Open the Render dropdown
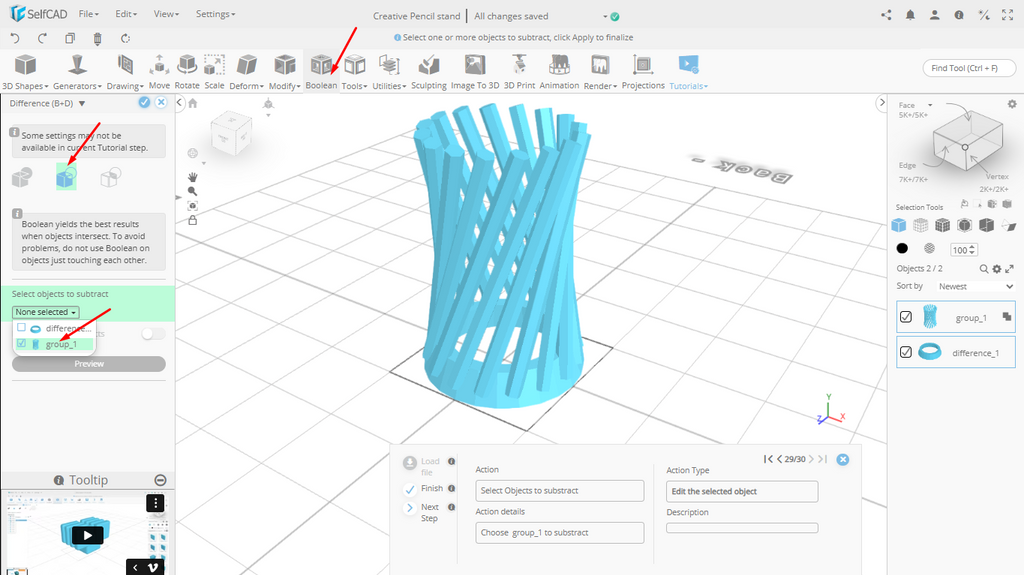Viewport: 1024px width, 575px height. [600, 72]
